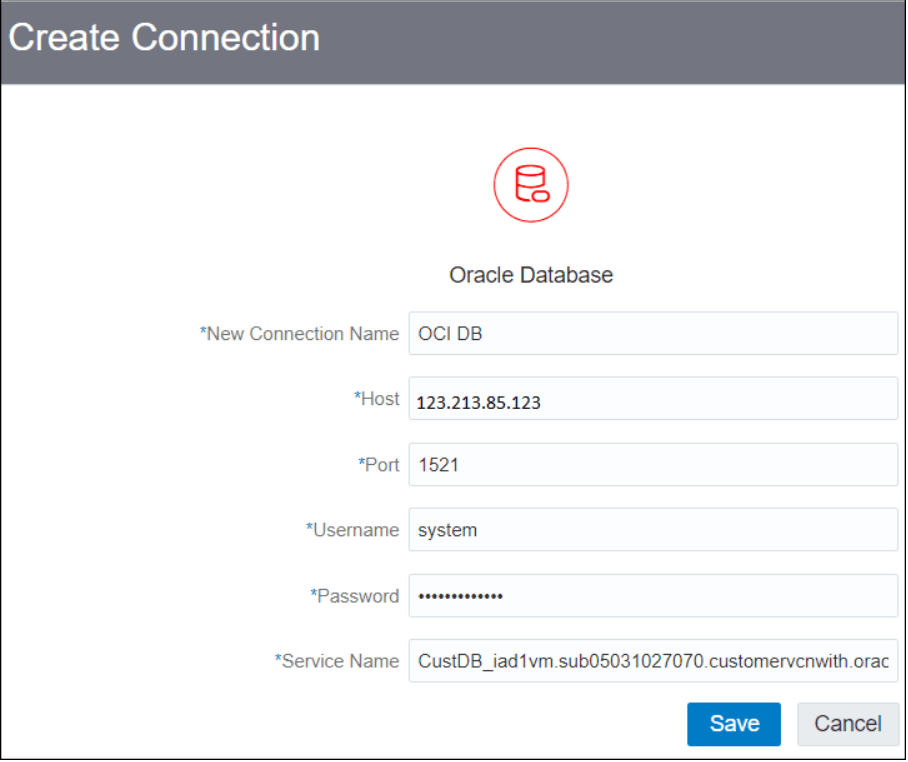Screen dimensions: 908x762
Task: Click the Create Connection title text
Action: point(164,38)
